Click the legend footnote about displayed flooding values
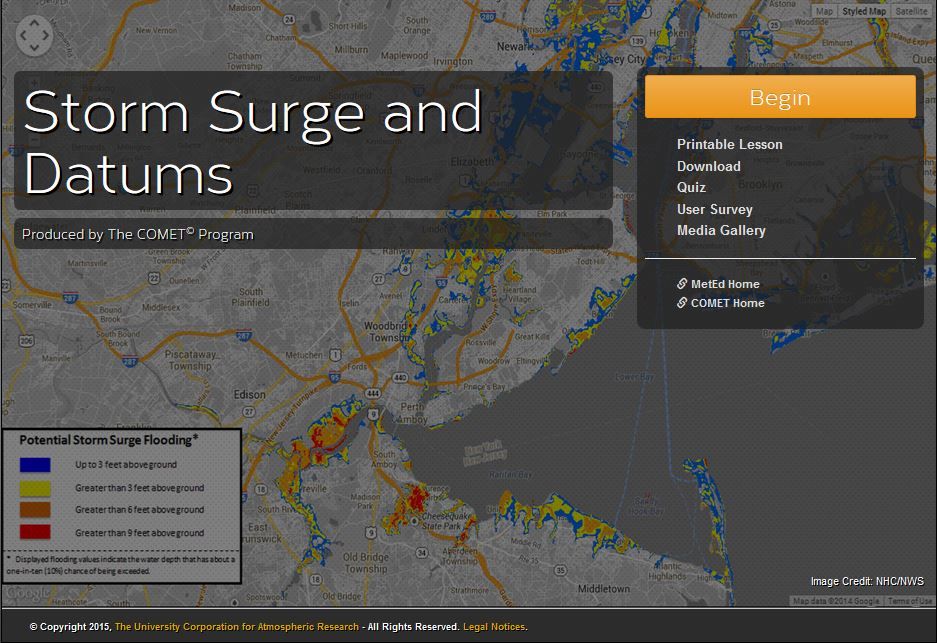Viewport: 937px width, 643px height. (121, 565)
